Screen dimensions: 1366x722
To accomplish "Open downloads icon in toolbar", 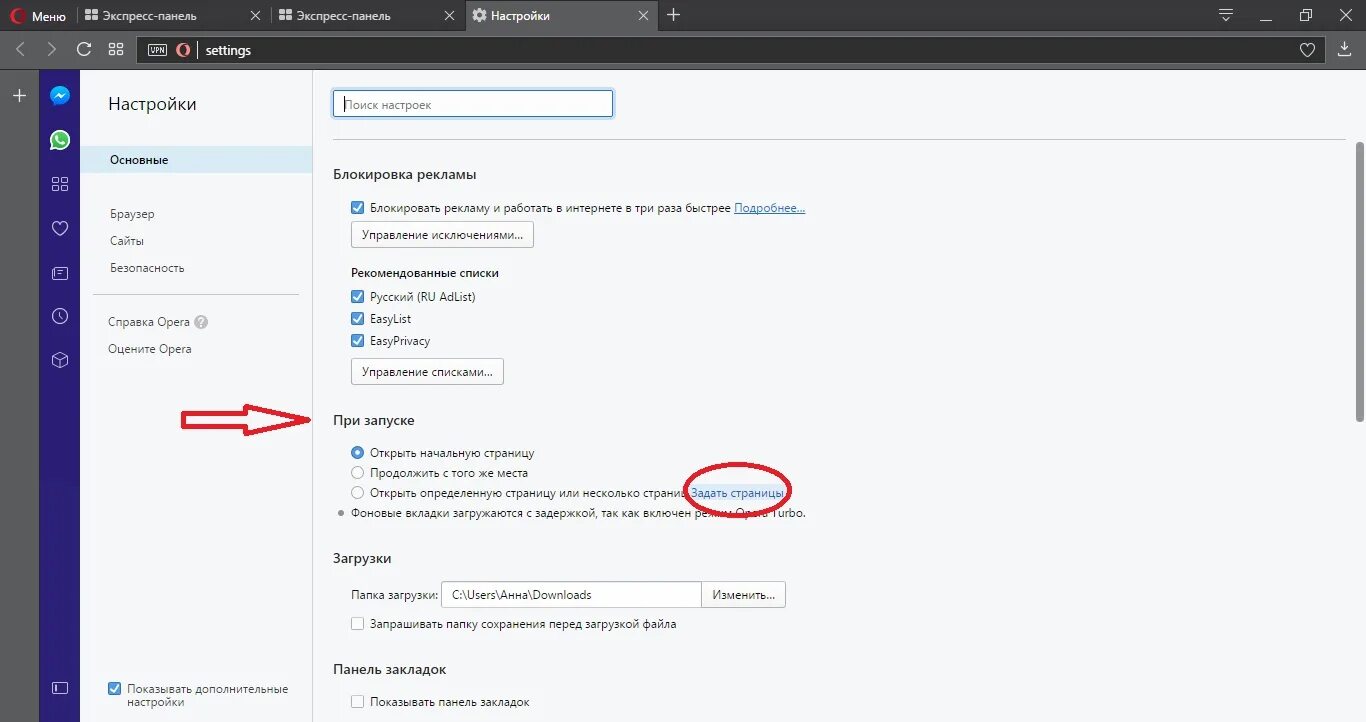I will click(x=1344, y=49).
